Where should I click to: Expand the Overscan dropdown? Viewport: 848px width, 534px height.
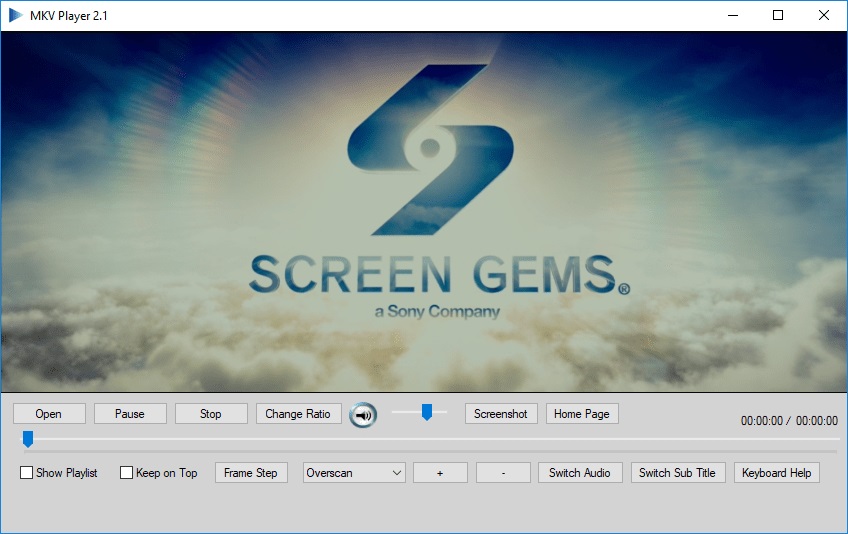coord(354,472)
